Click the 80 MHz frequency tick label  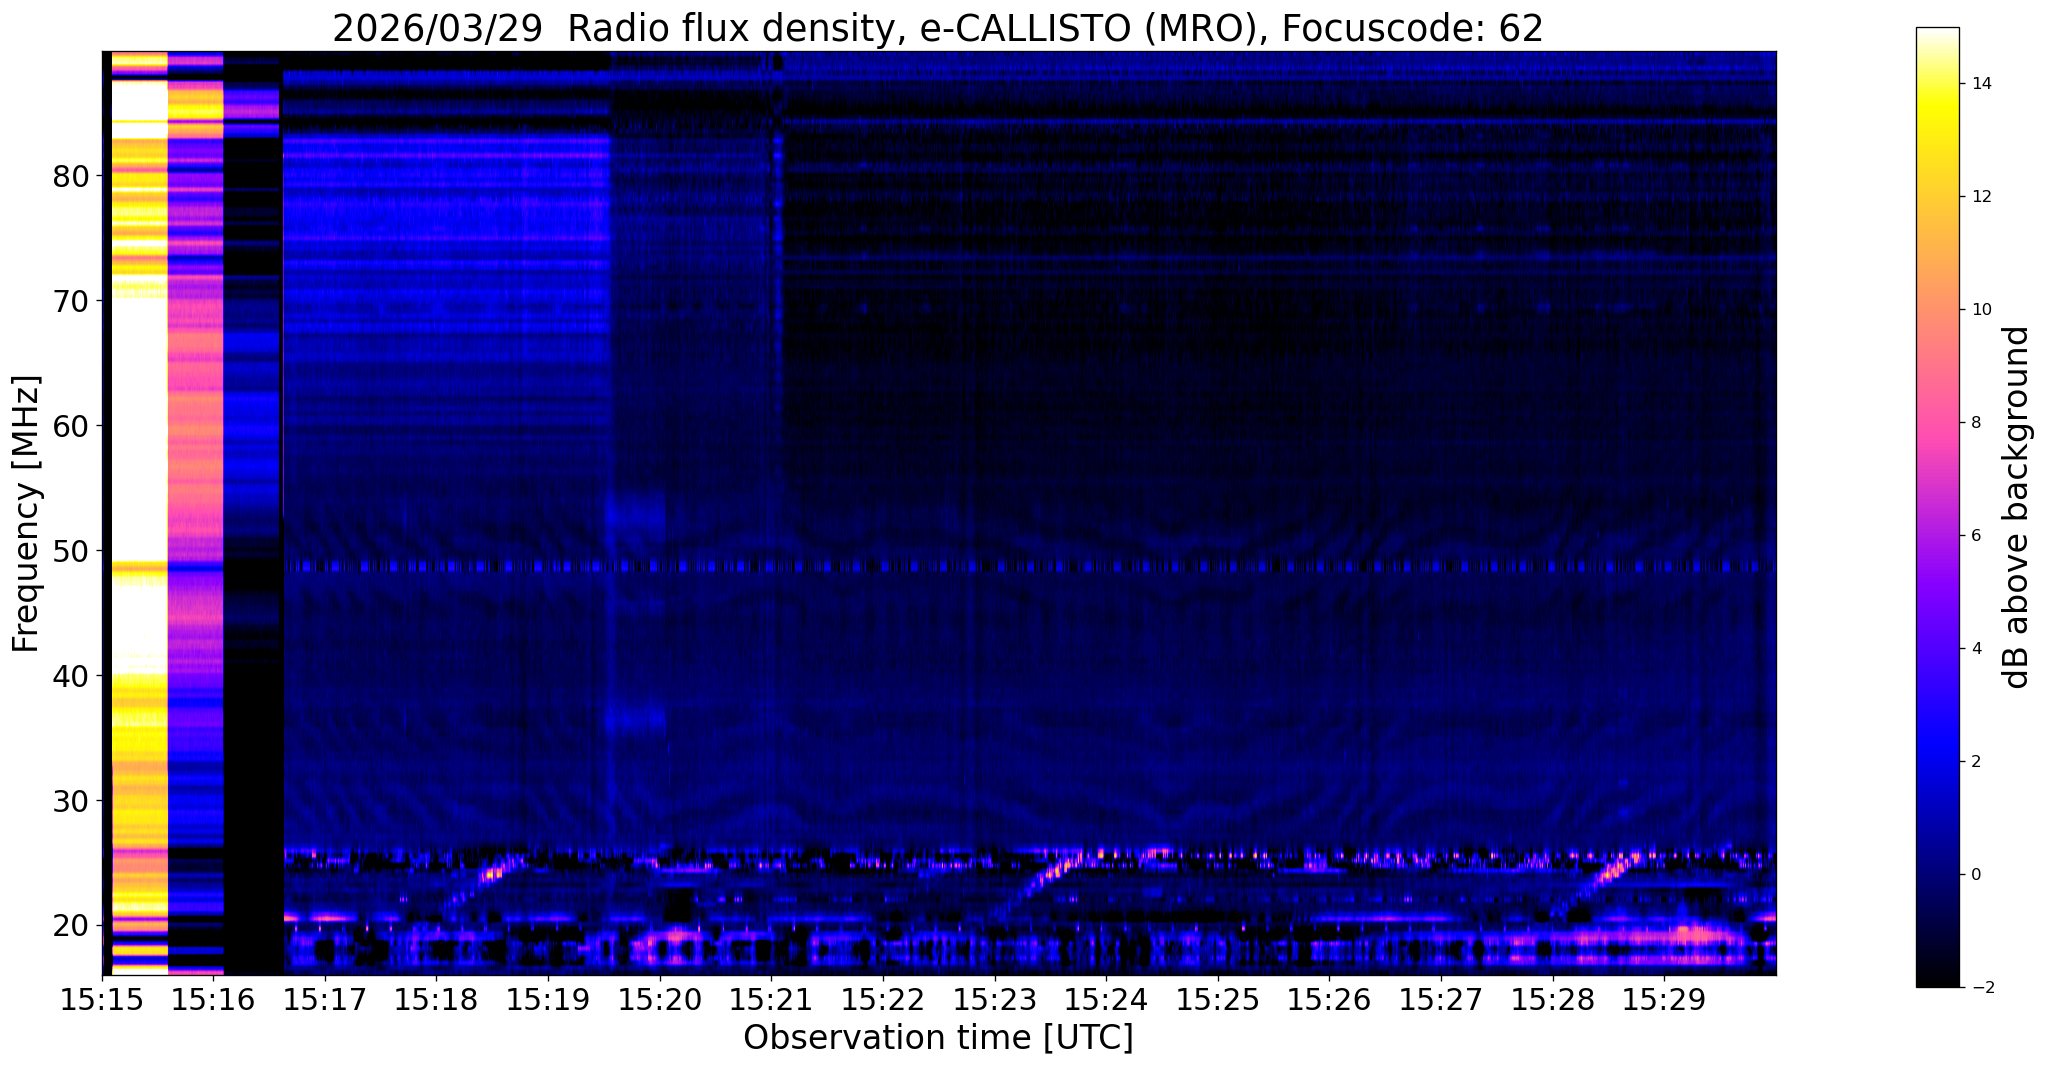(x=70, y=176)
